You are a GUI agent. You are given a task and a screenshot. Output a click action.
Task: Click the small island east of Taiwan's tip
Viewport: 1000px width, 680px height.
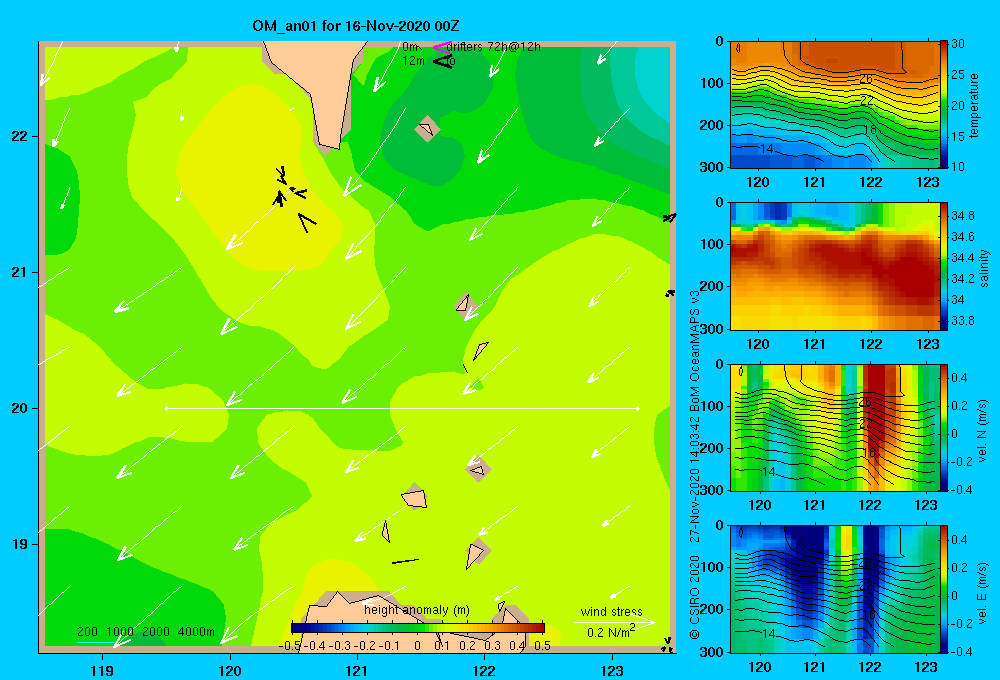[x=427, y=129]
